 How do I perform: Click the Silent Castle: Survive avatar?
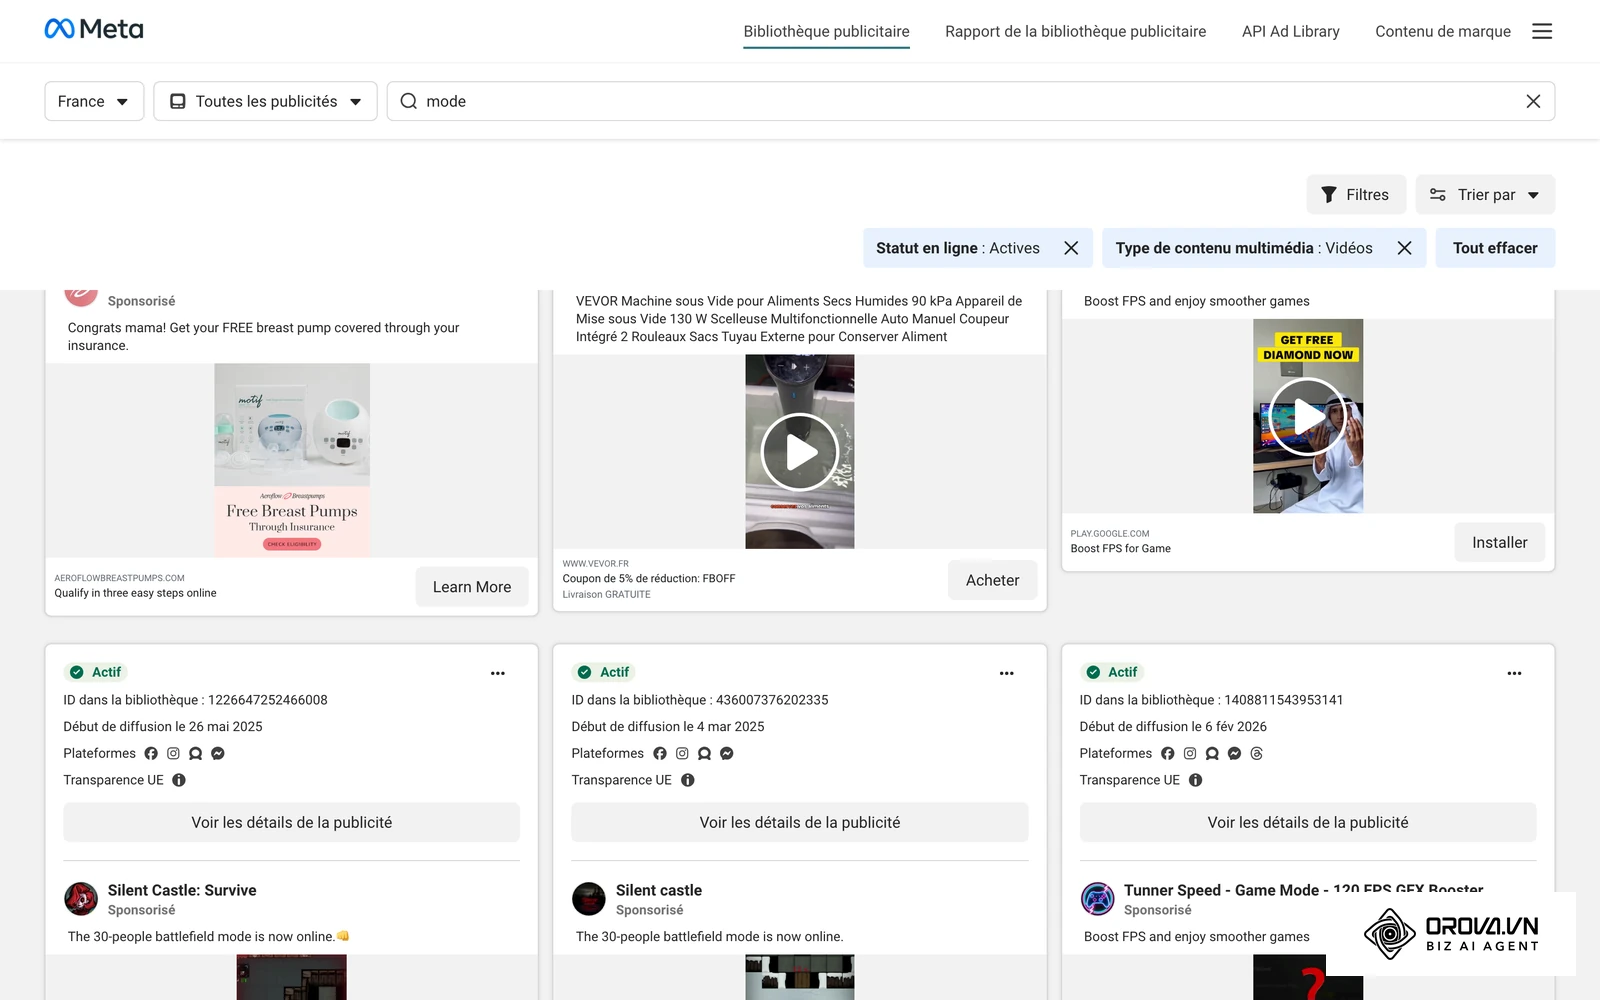81,899
